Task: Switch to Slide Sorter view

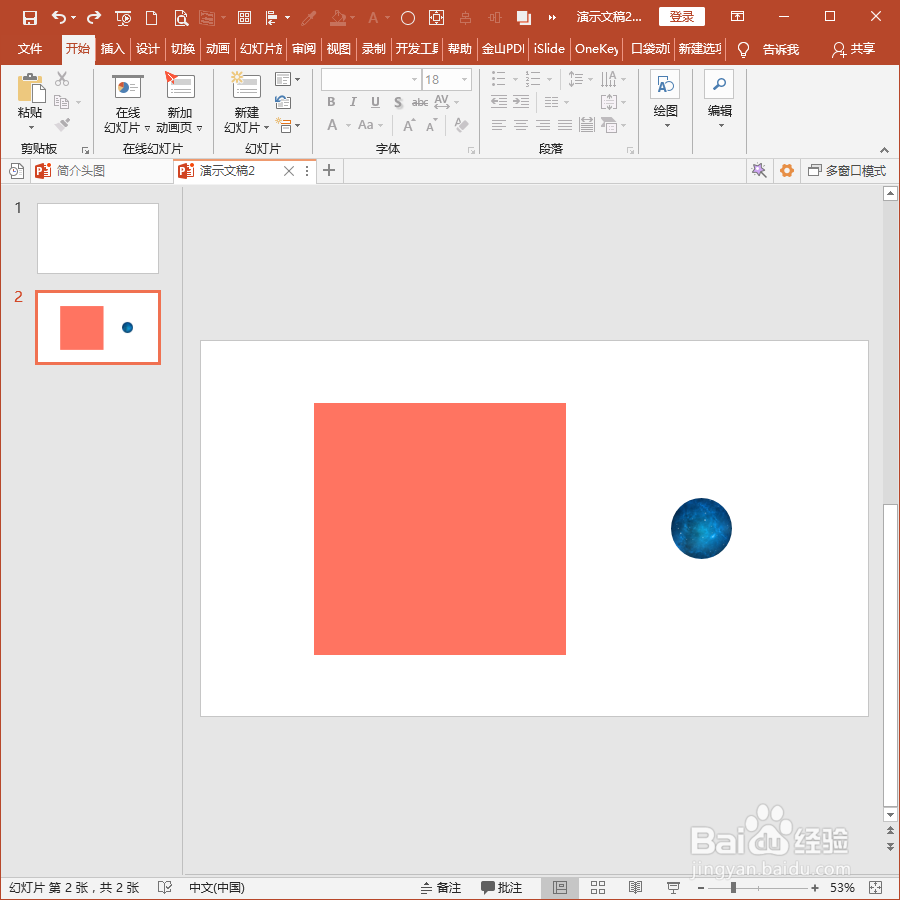Action: coord(598,887)
